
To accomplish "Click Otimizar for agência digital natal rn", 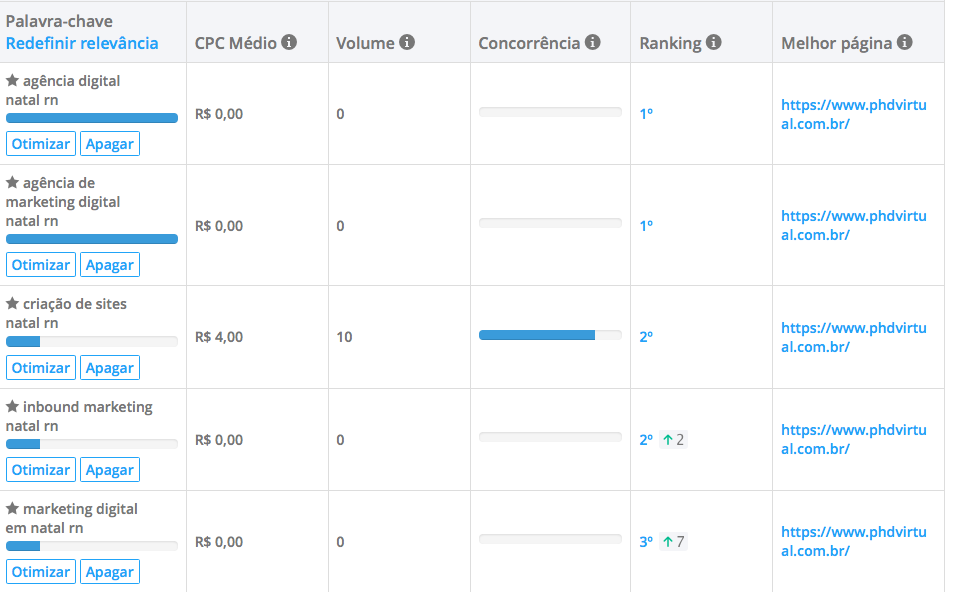I will (41, 144).
